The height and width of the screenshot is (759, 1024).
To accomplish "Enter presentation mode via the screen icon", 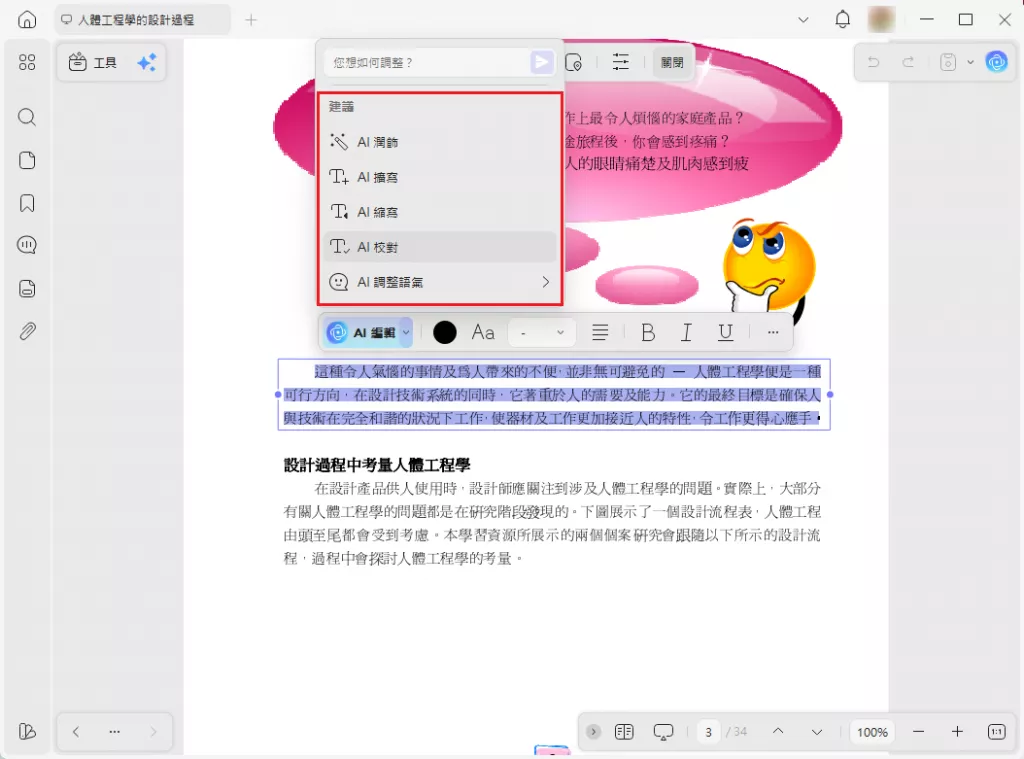I will point(663,731).
